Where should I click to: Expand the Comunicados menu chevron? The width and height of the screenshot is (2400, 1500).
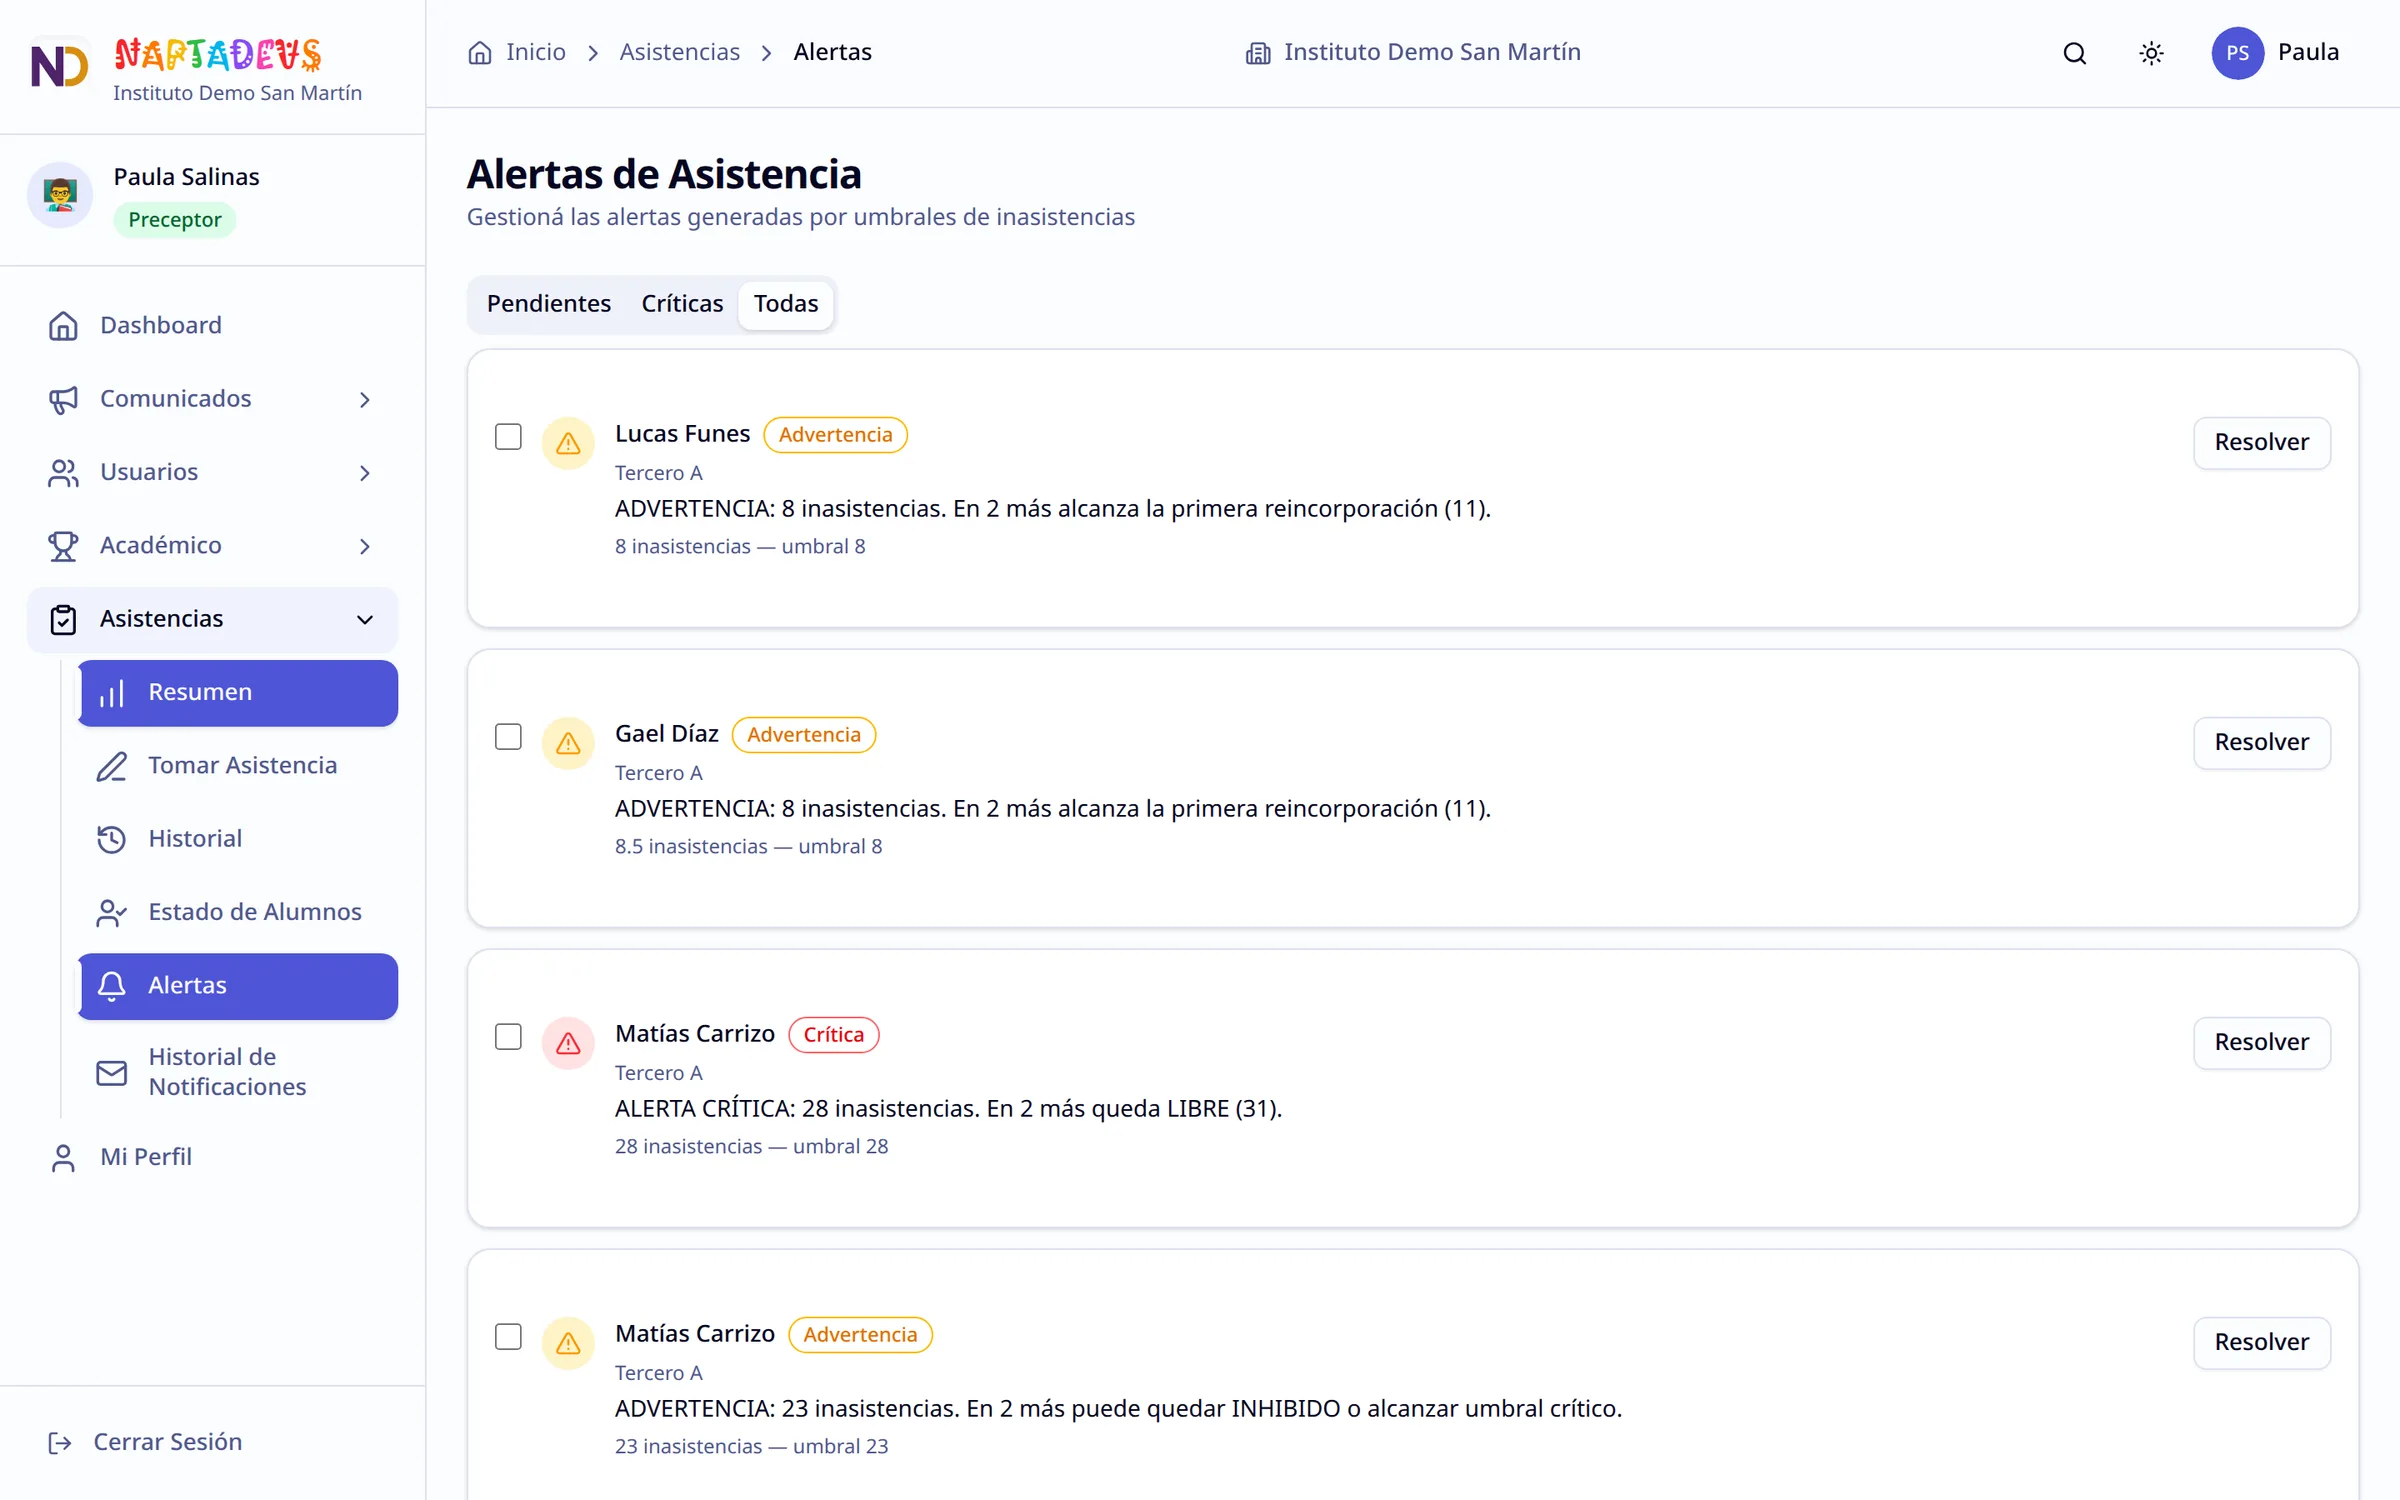pos(365,400)
